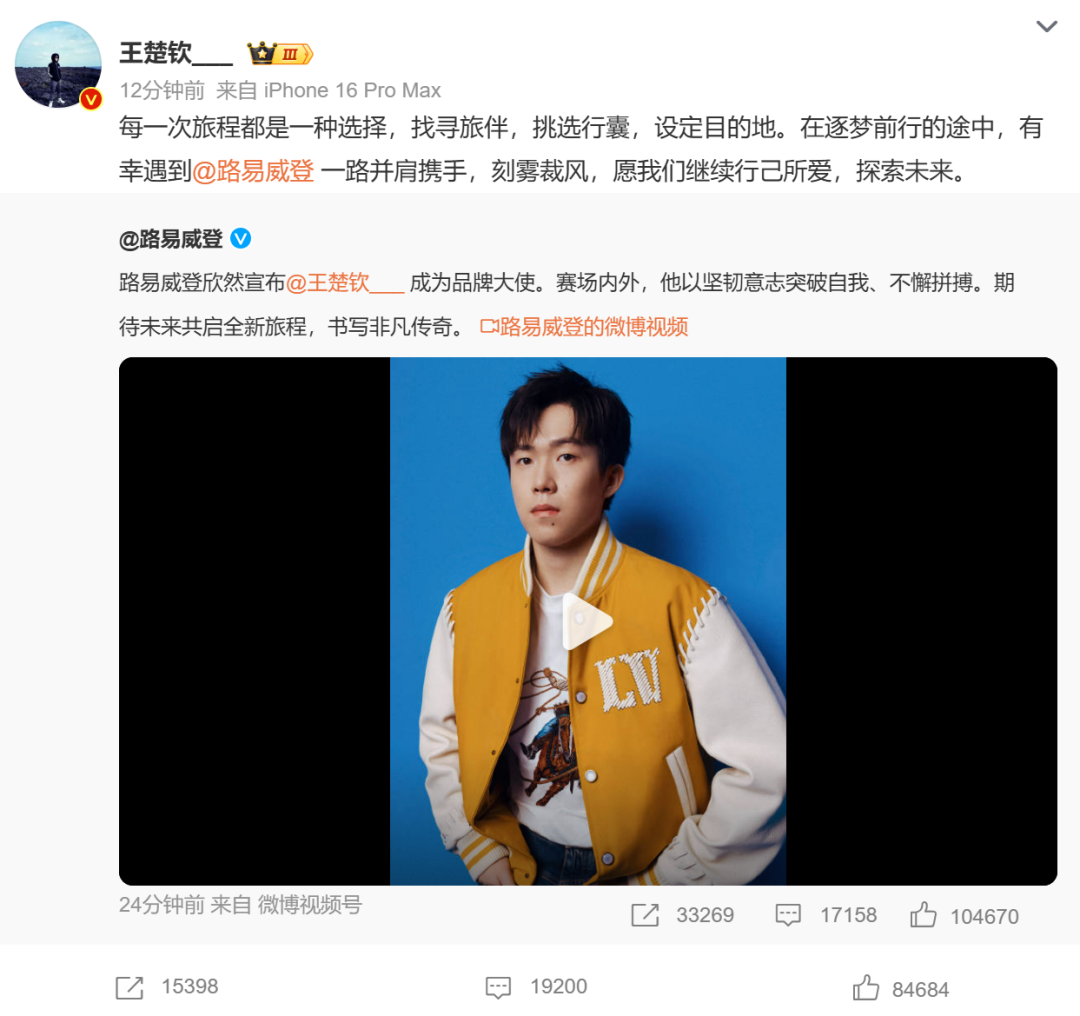The image size is (1080, 1016).
Task: Open the quoted post author @路易威登
Action: click(171, 239)
